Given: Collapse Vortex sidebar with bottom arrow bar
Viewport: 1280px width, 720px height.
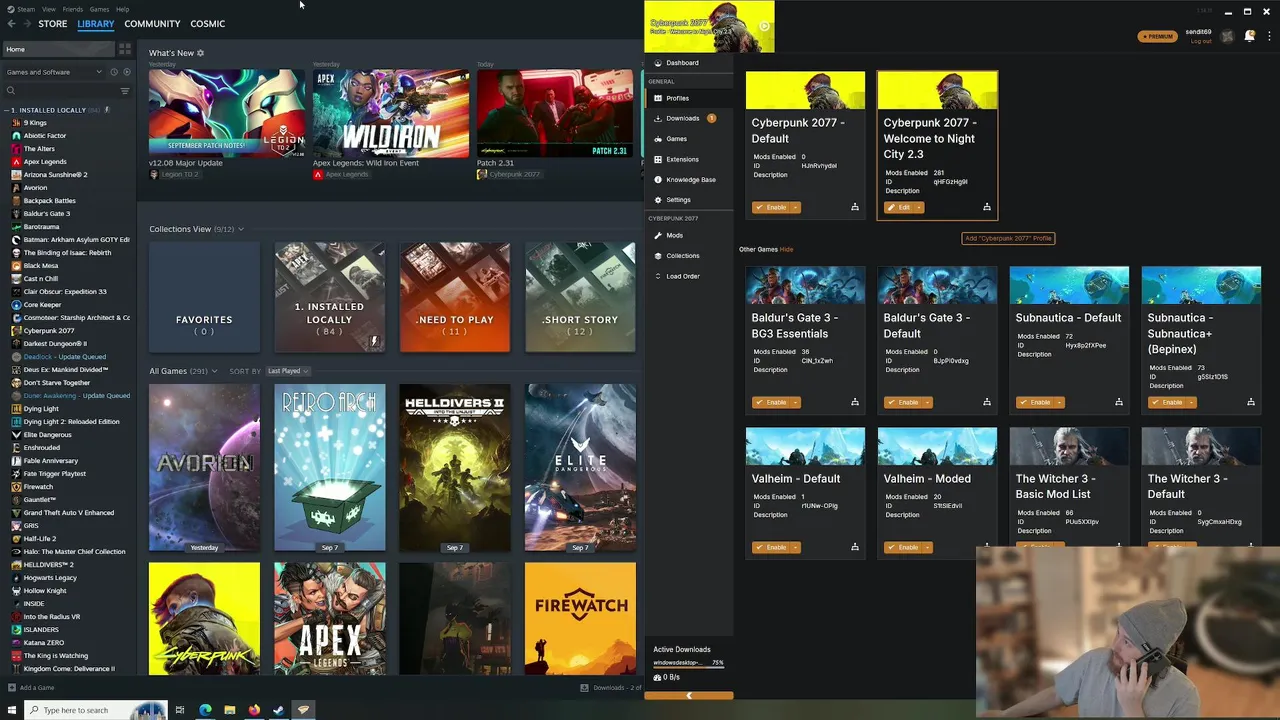Looking at the screenshot, I should [689, 695].
